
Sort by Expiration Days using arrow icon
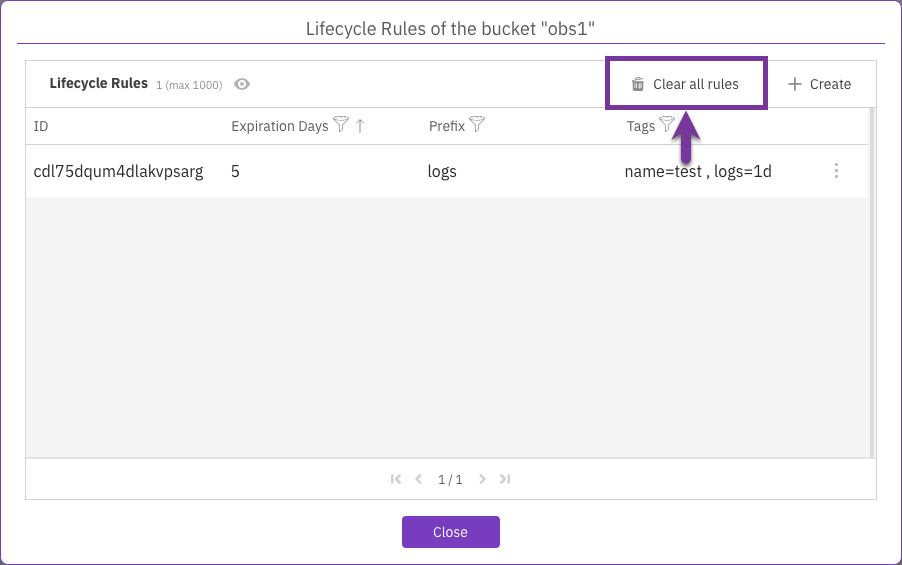coord(360,126)
